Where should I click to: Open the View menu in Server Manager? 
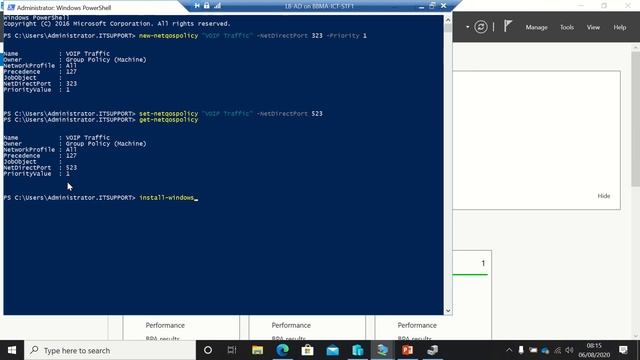coord(593,27)
